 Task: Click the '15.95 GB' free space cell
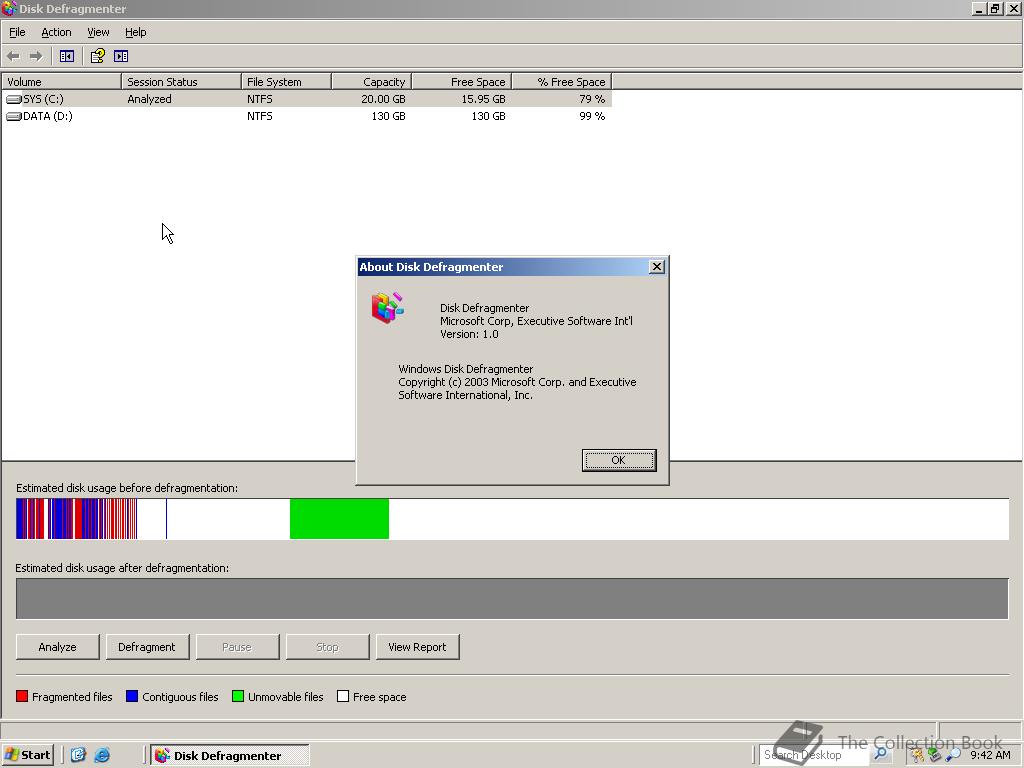pyautogui.click(x=483, y=99)
